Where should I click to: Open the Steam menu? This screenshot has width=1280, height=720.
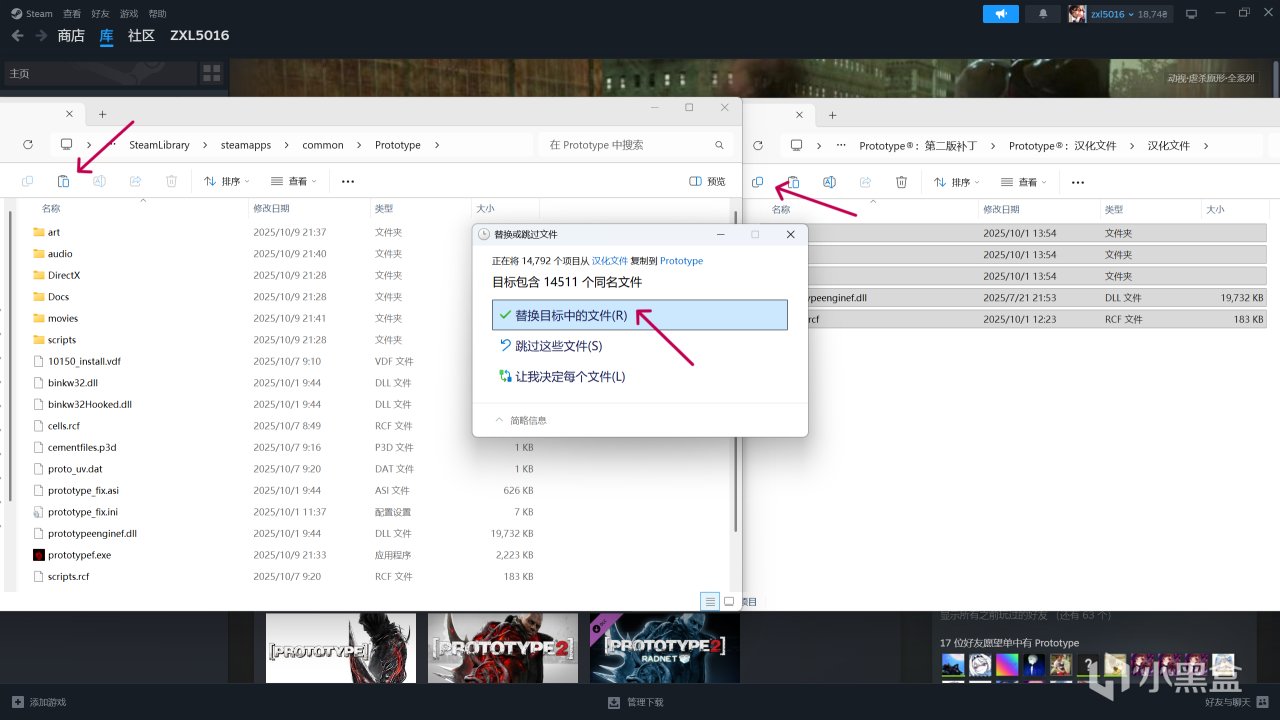(32, 14)
